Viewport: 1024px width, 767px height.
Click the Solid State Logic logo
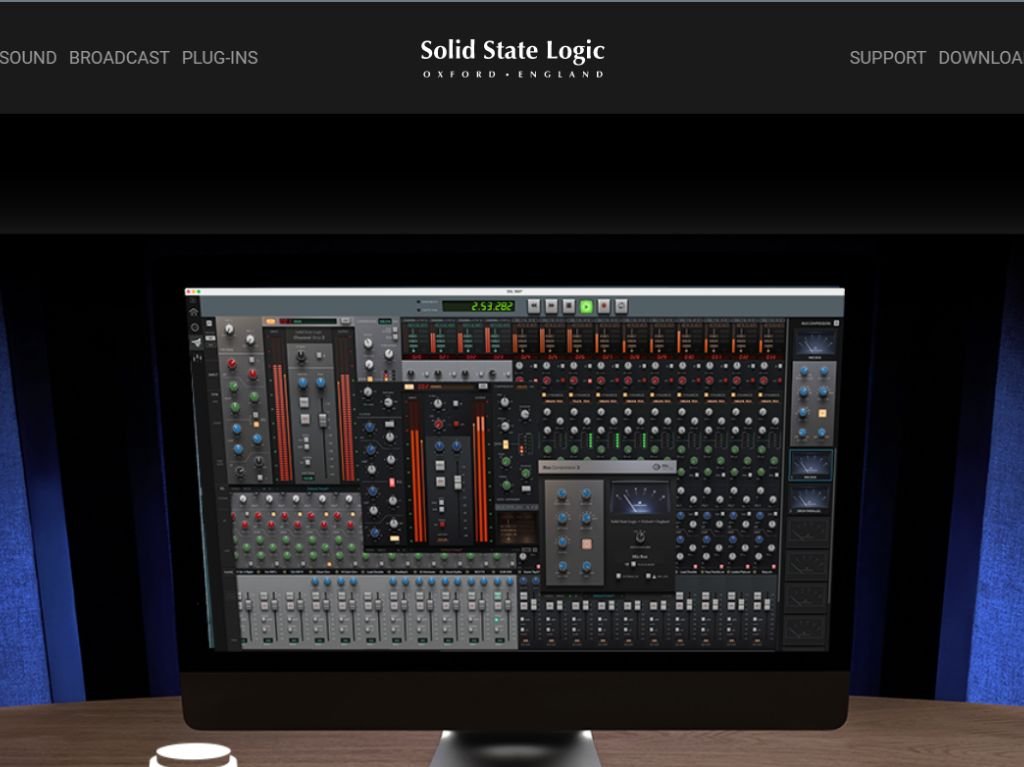point(513,57)
